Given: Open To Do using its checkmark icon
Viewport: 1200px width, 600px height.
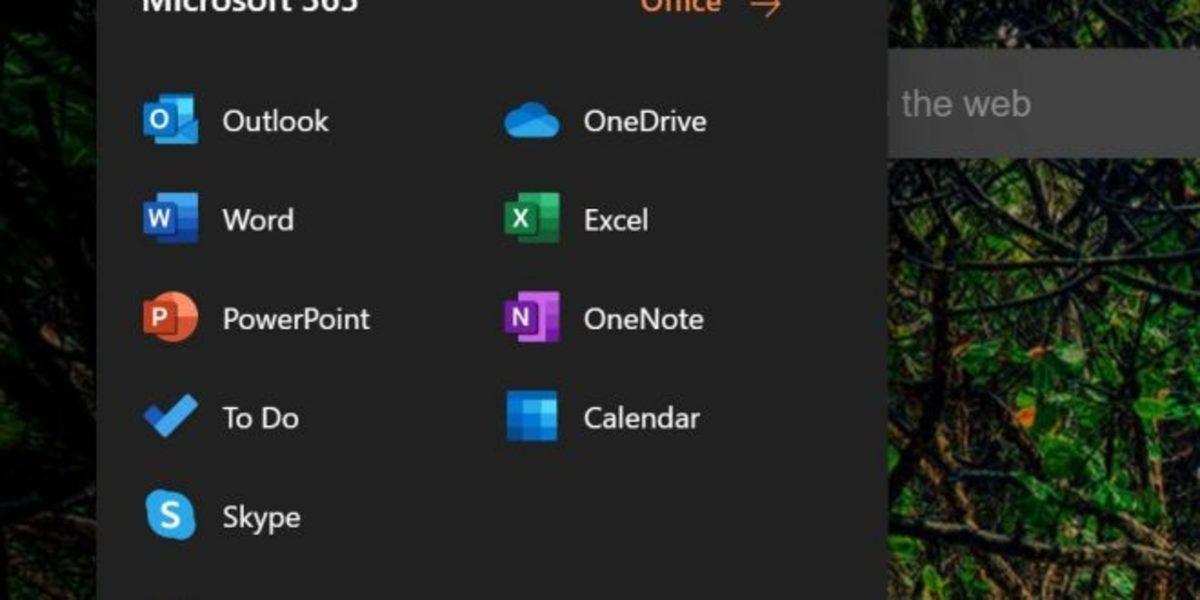Looking at the screenshot, I should (170, 417).
